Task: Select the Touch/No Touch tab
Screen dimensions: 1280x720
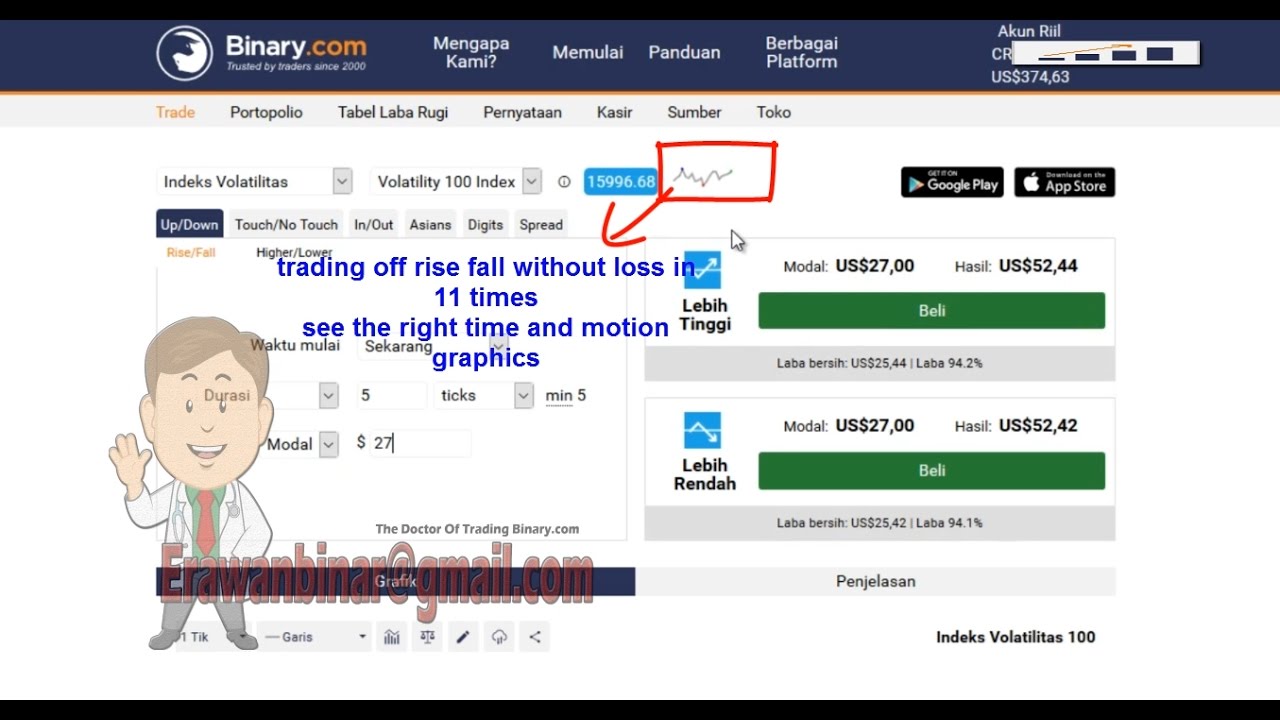Action: [x=286, y=225]
